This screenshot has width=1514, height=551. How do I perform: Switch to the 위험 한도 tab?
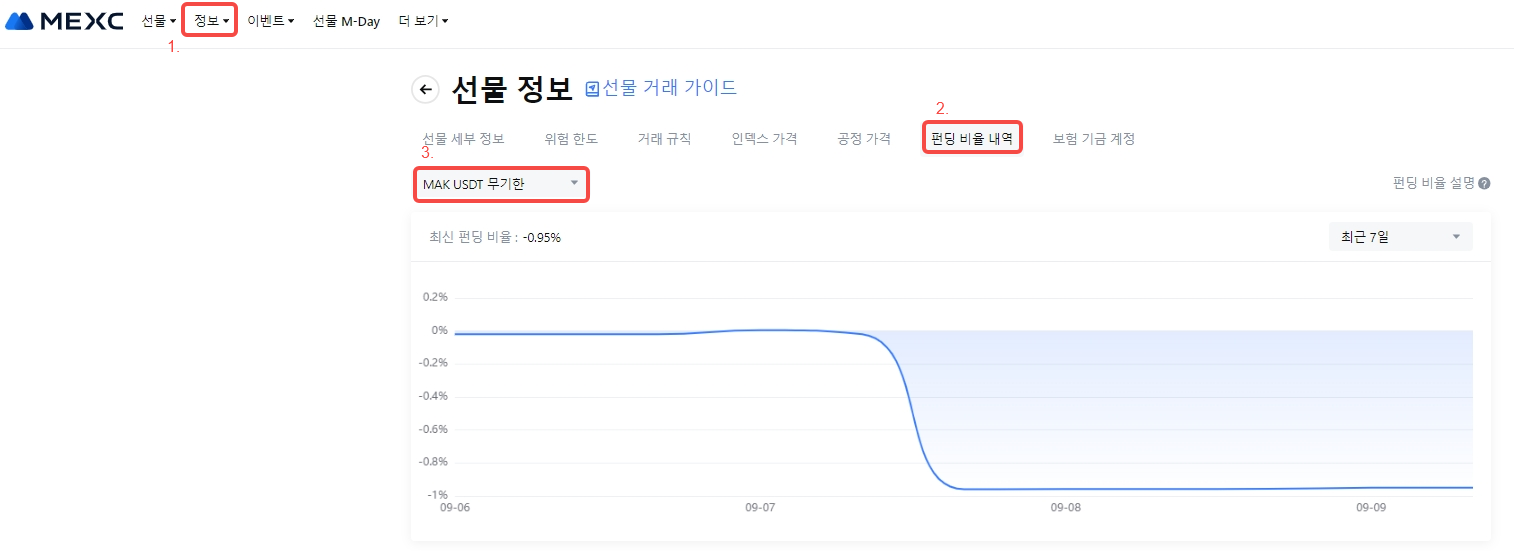pos(571,139)
